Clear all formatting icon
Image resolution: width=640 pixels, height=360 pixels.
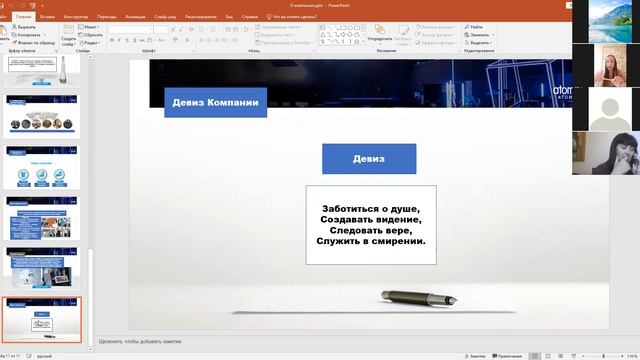pyautogui.click(x=191, y=29)
